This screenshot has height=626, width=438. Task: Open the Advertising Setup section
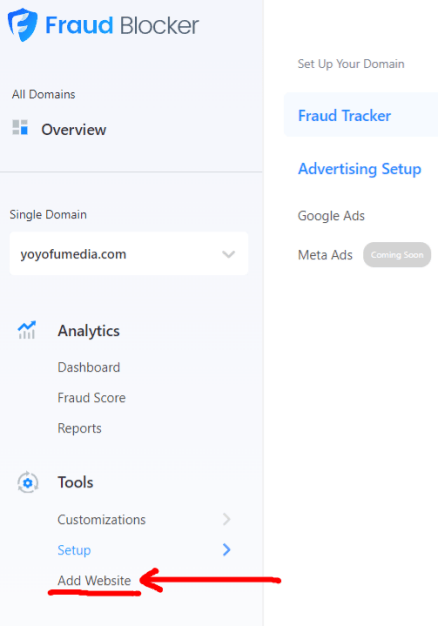click(360, 169)
